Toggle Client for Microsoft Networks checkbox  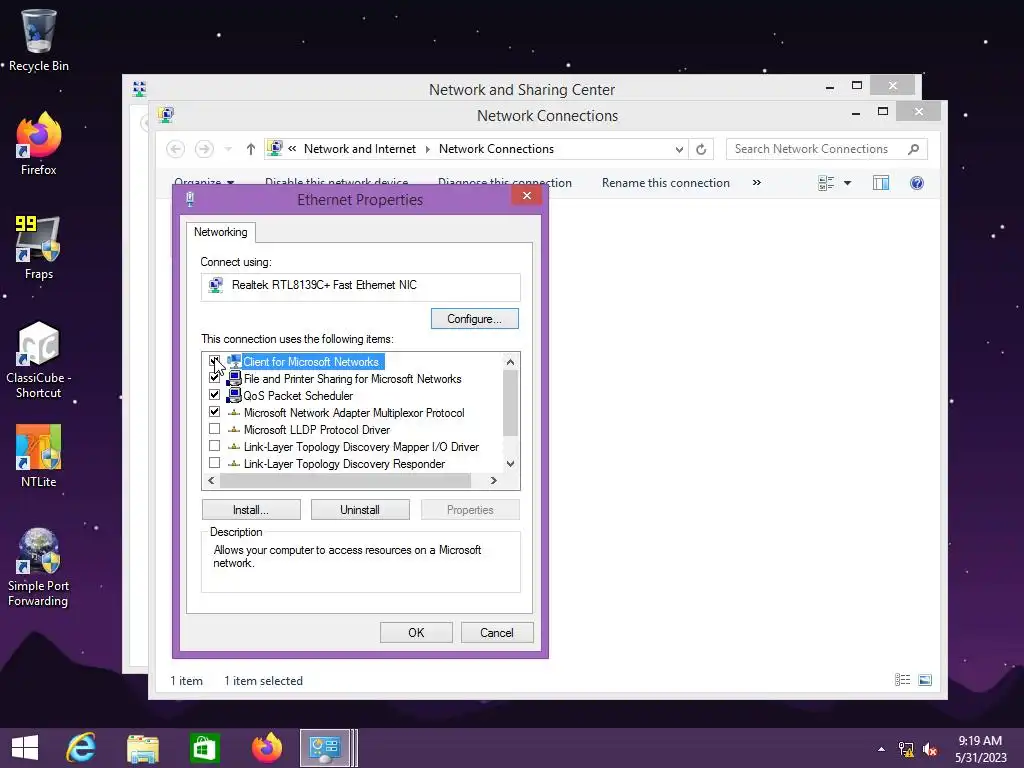pos(214,360)
